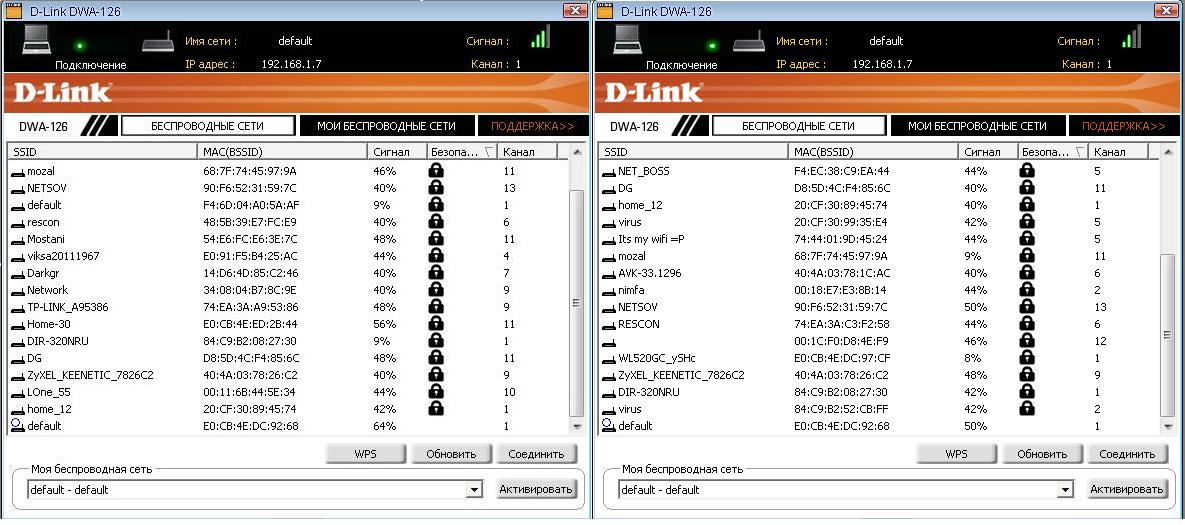1185x525 pixels.
Task: Click lock icon in right window's RESCON row
Action: pyautogui.click(x=1027, y=324)
